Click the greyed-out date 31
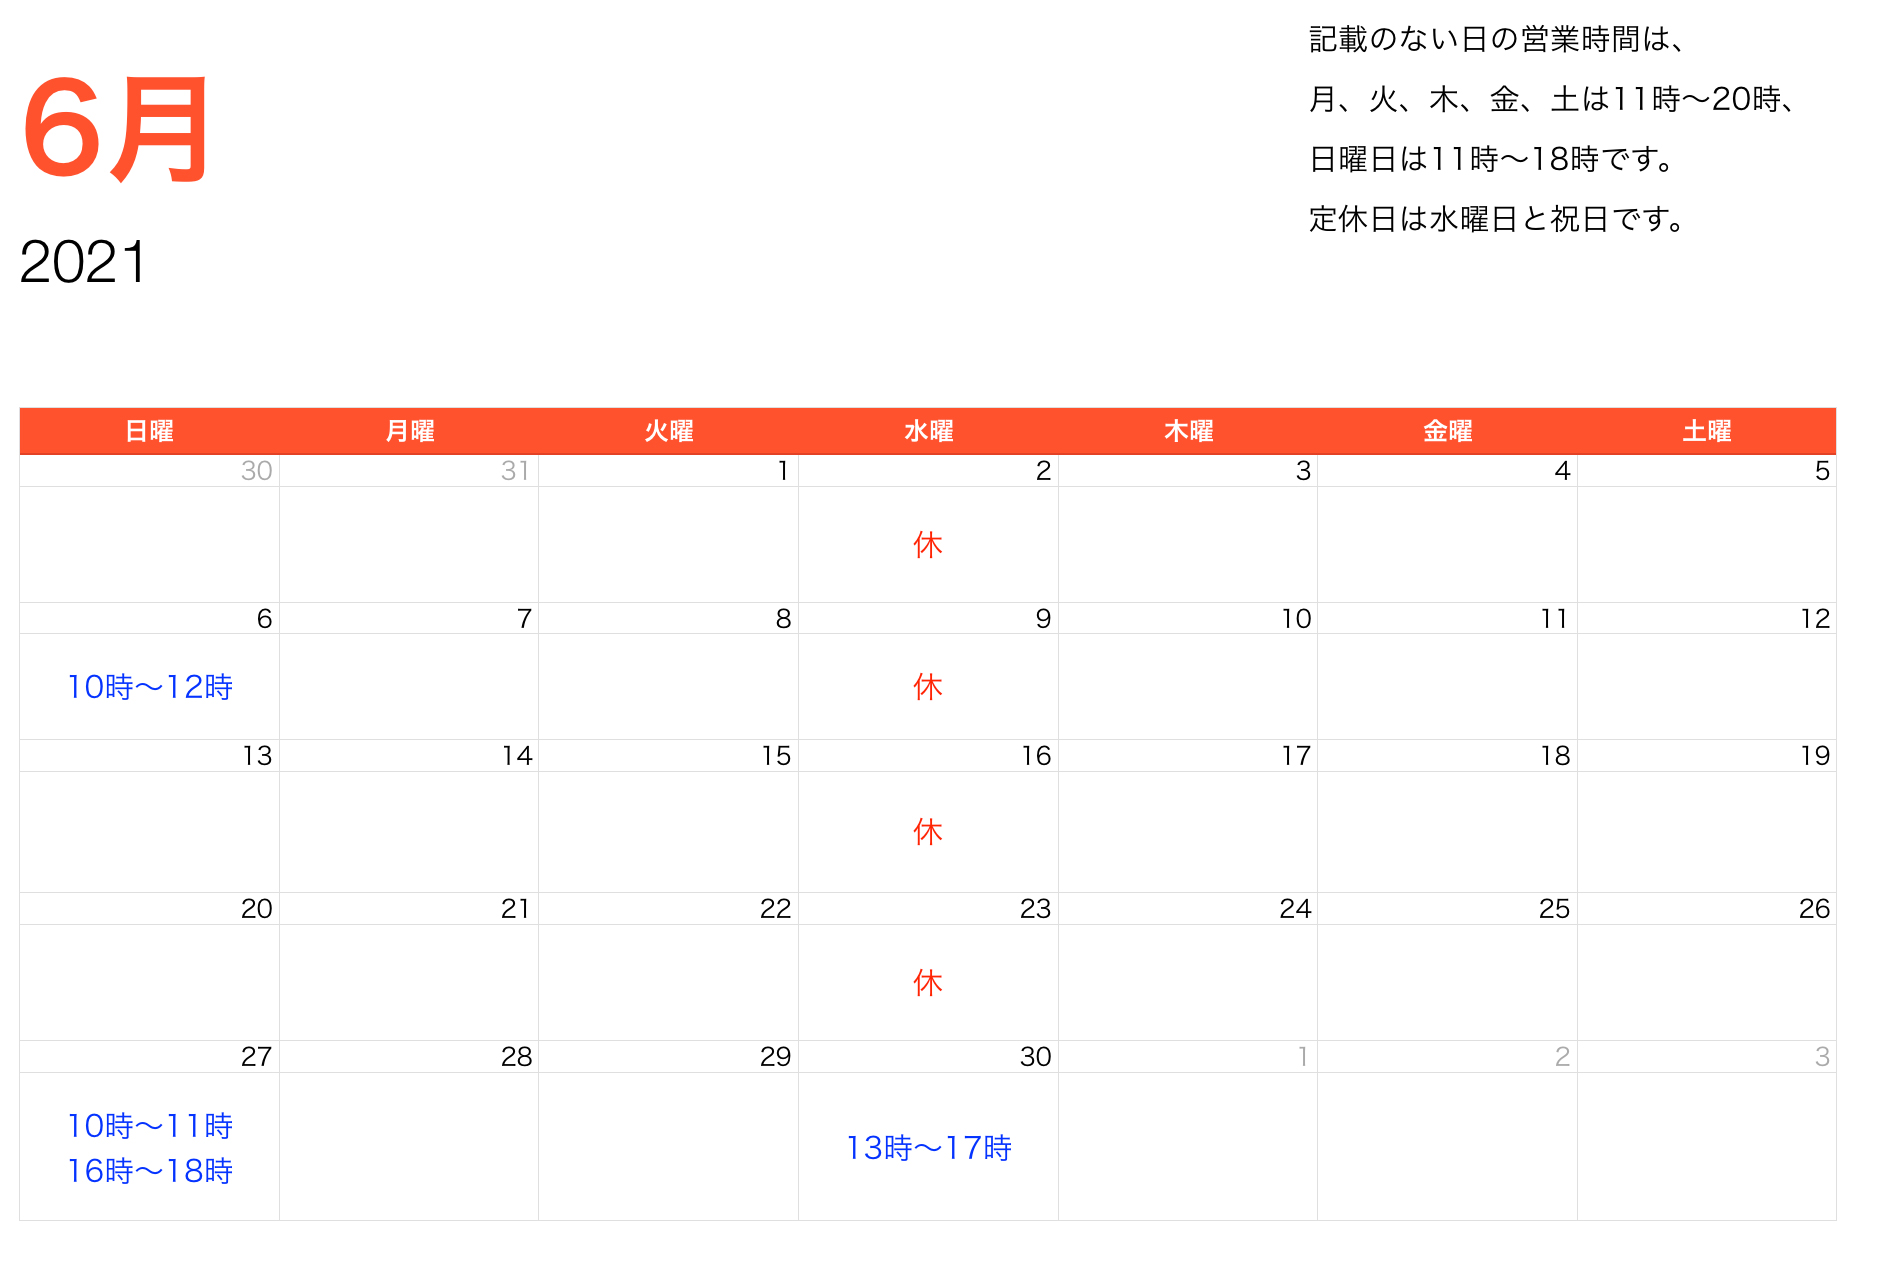This screenshot has height=1272, width=1897. tap(515, 471)
